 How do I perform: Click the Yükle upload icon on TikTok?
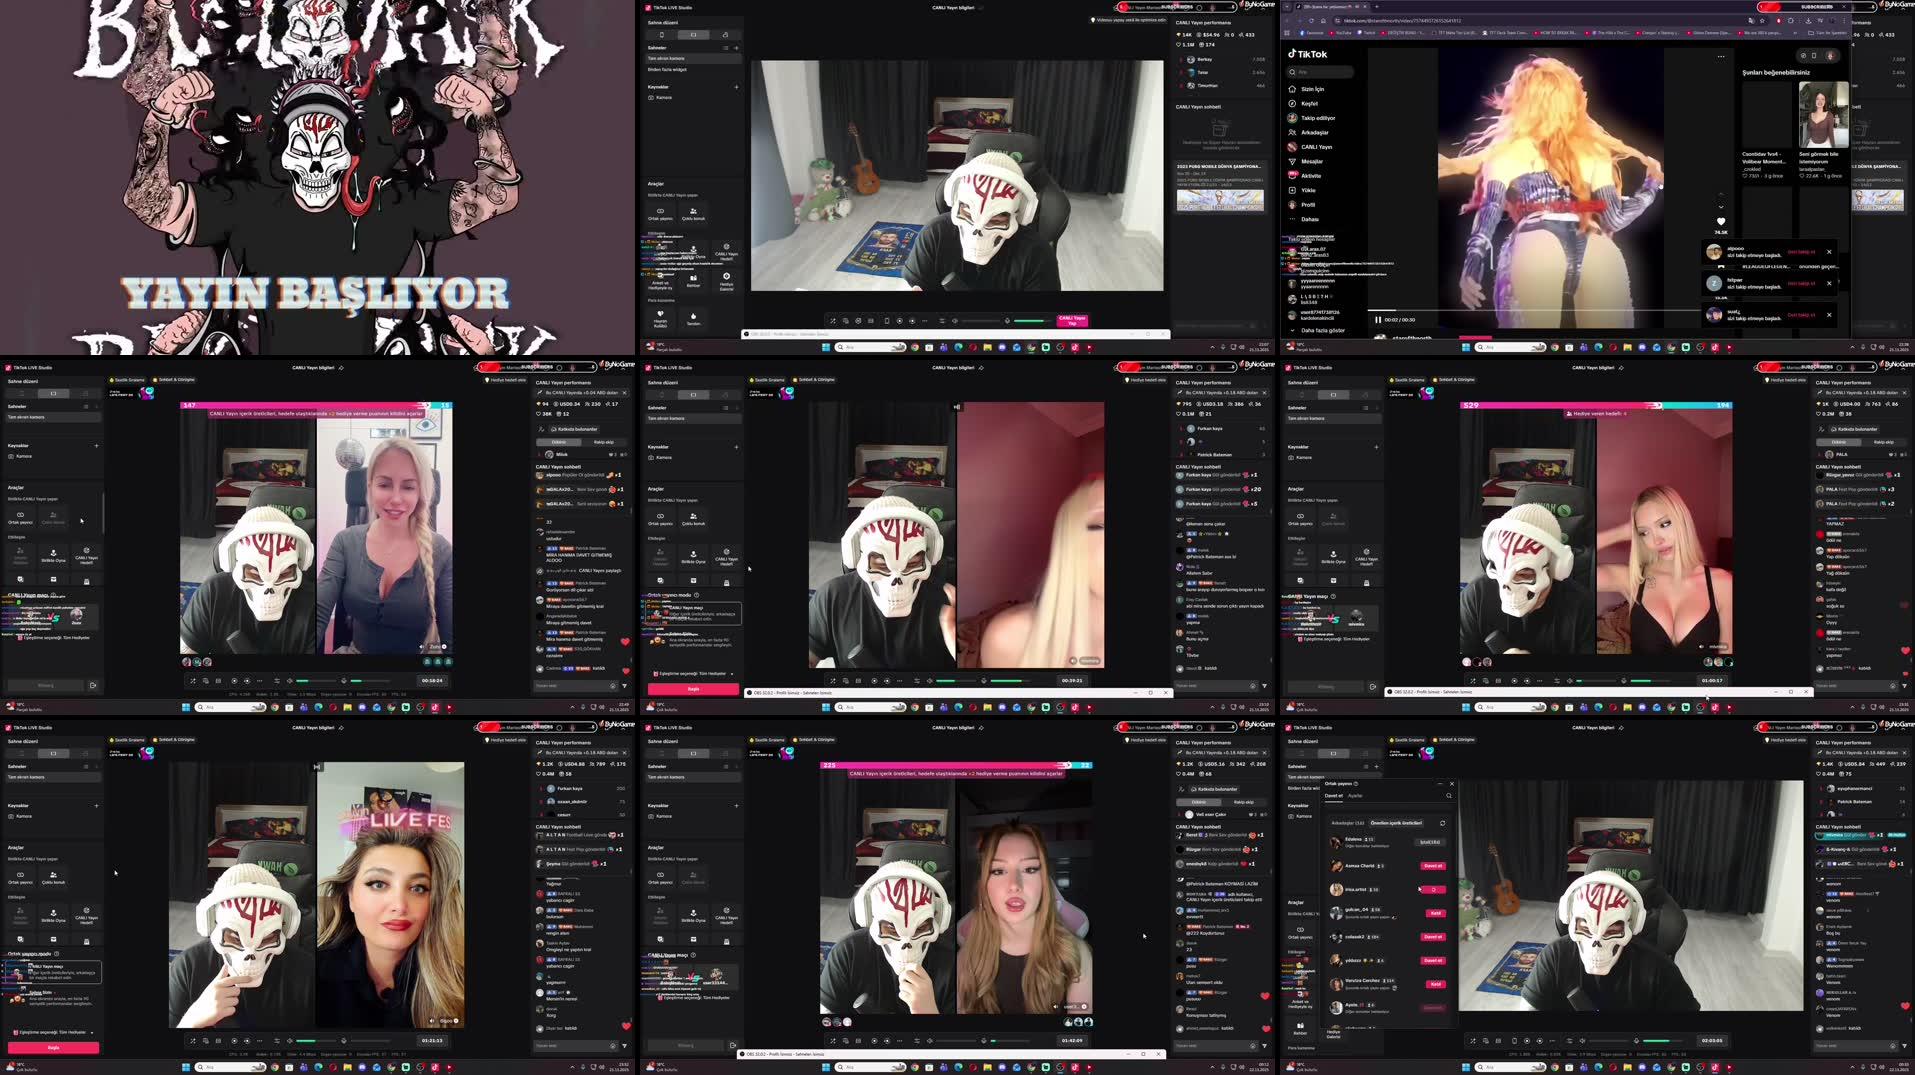(x=1310, y=190)
